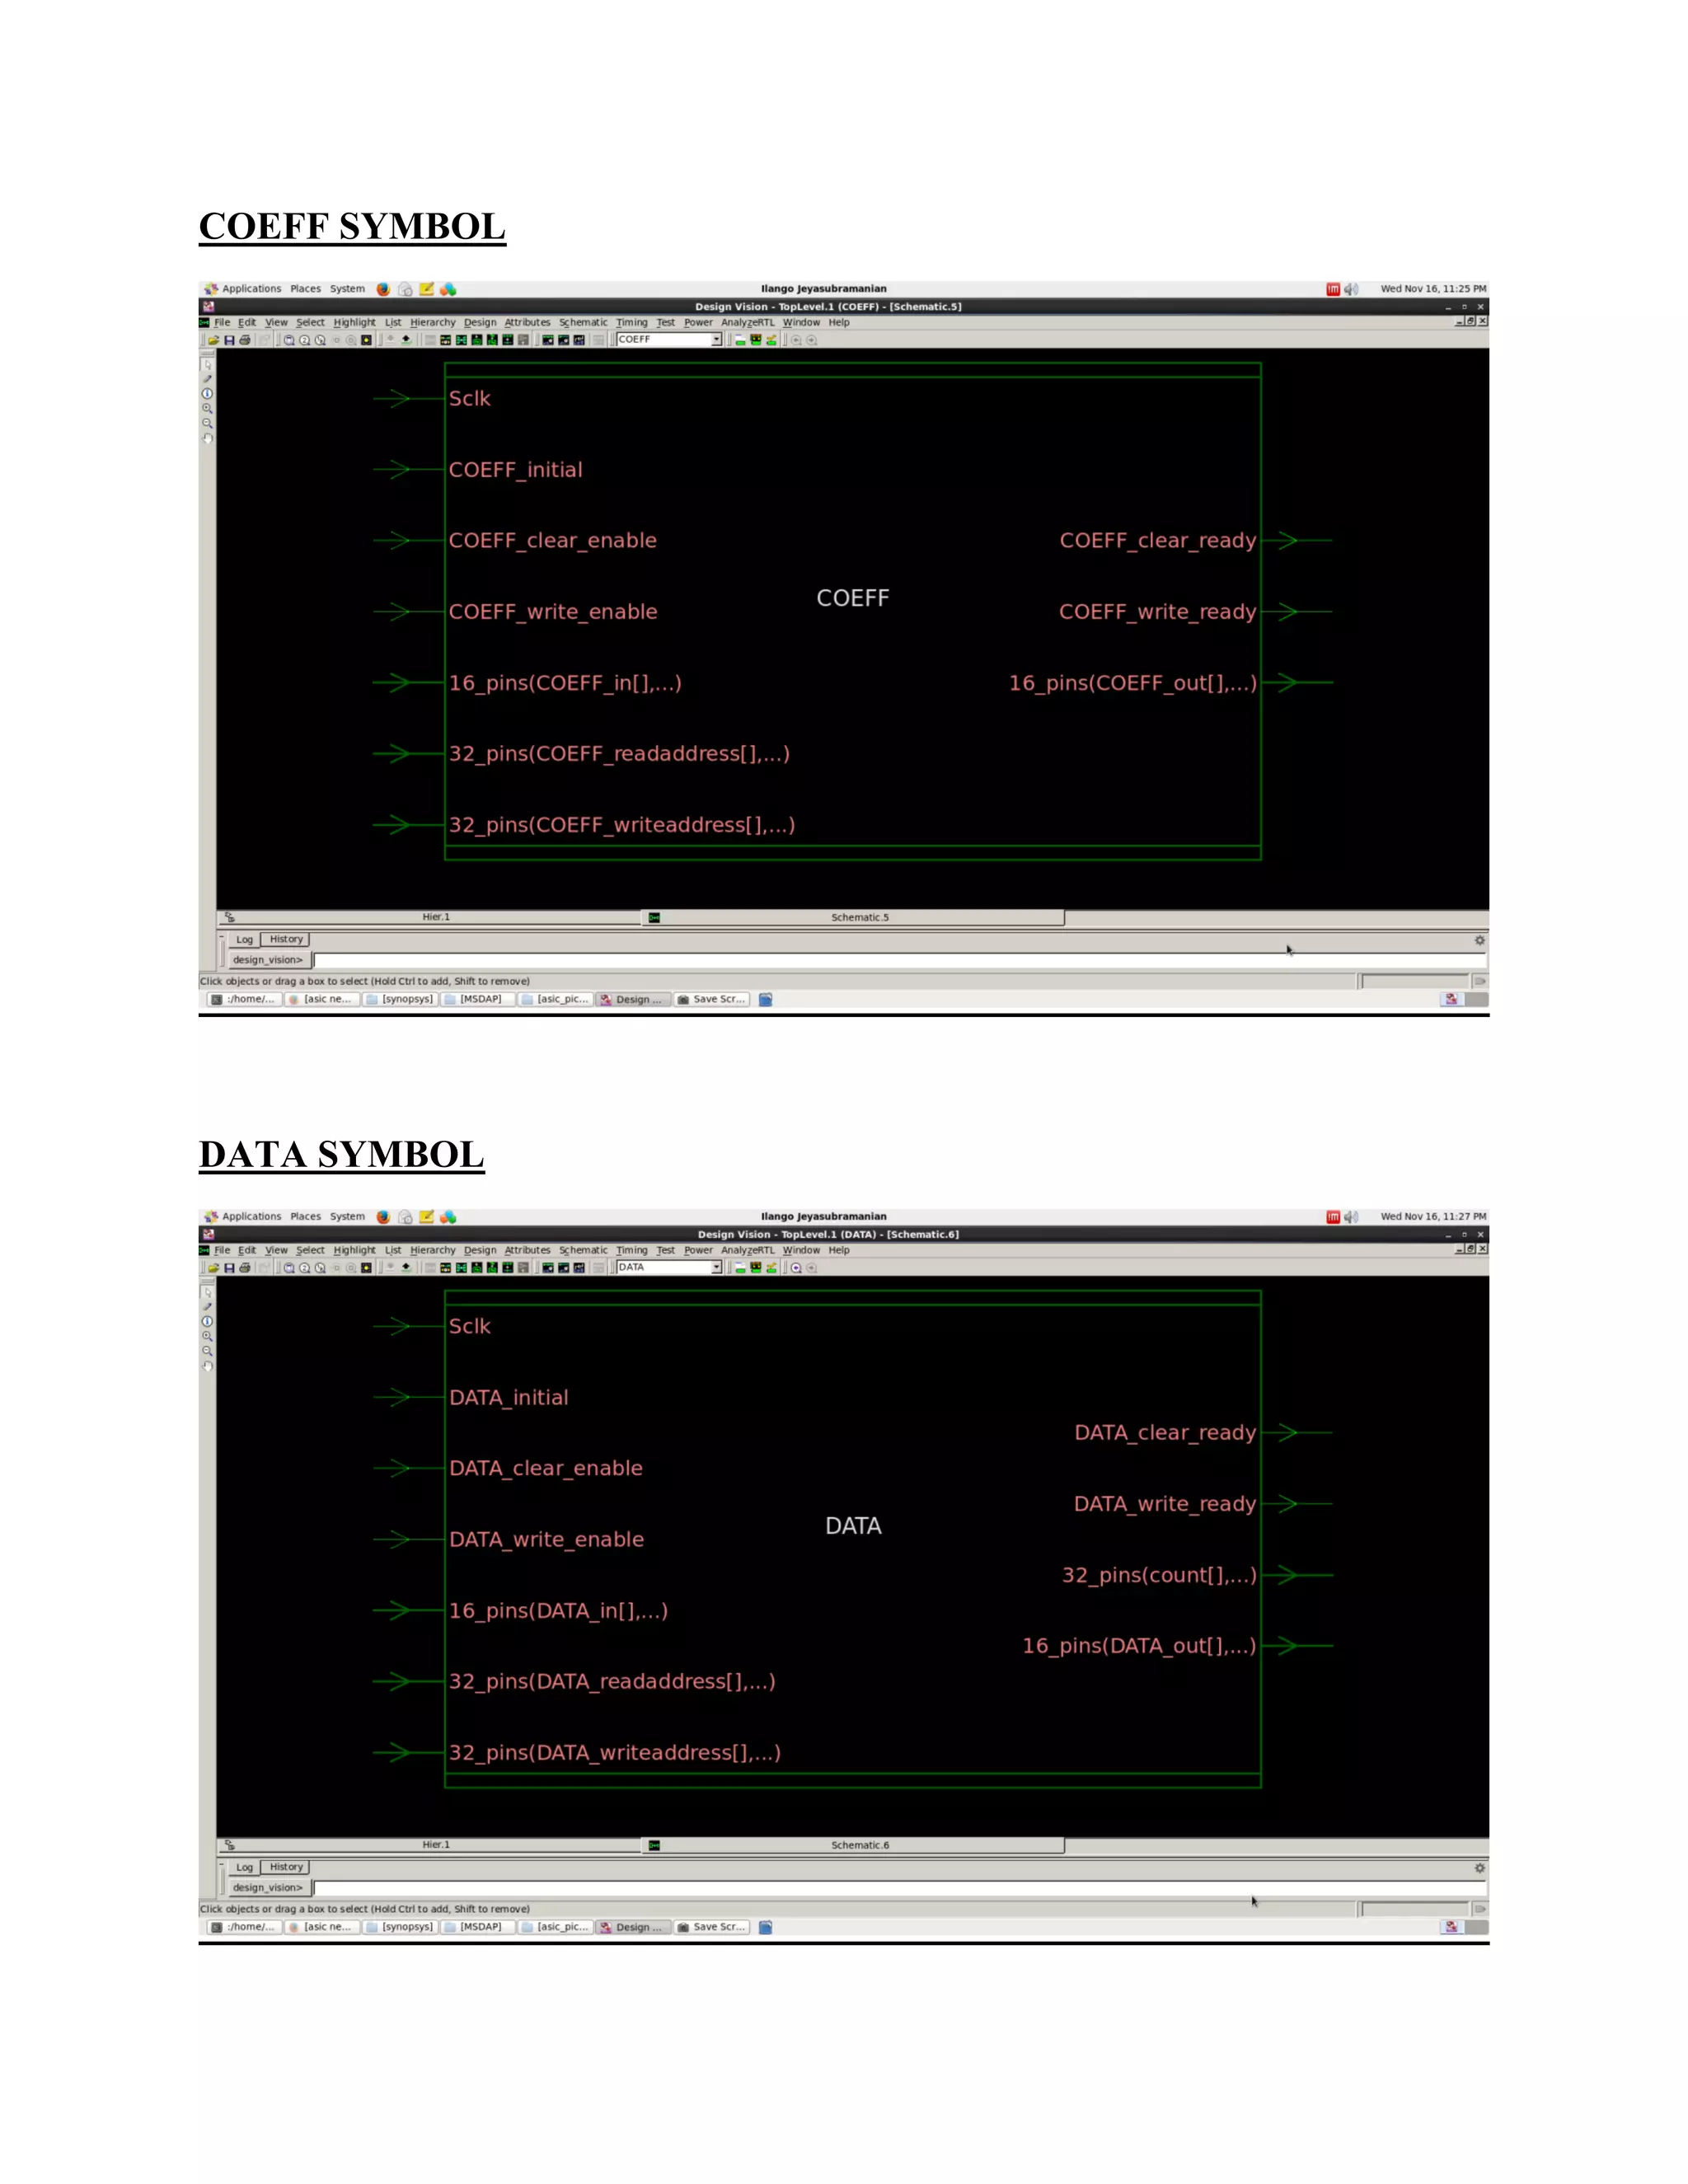Click the Save icon in the COEFF window toolbar
Viewport: 1688px width, 2184px height.
point(229,340)
